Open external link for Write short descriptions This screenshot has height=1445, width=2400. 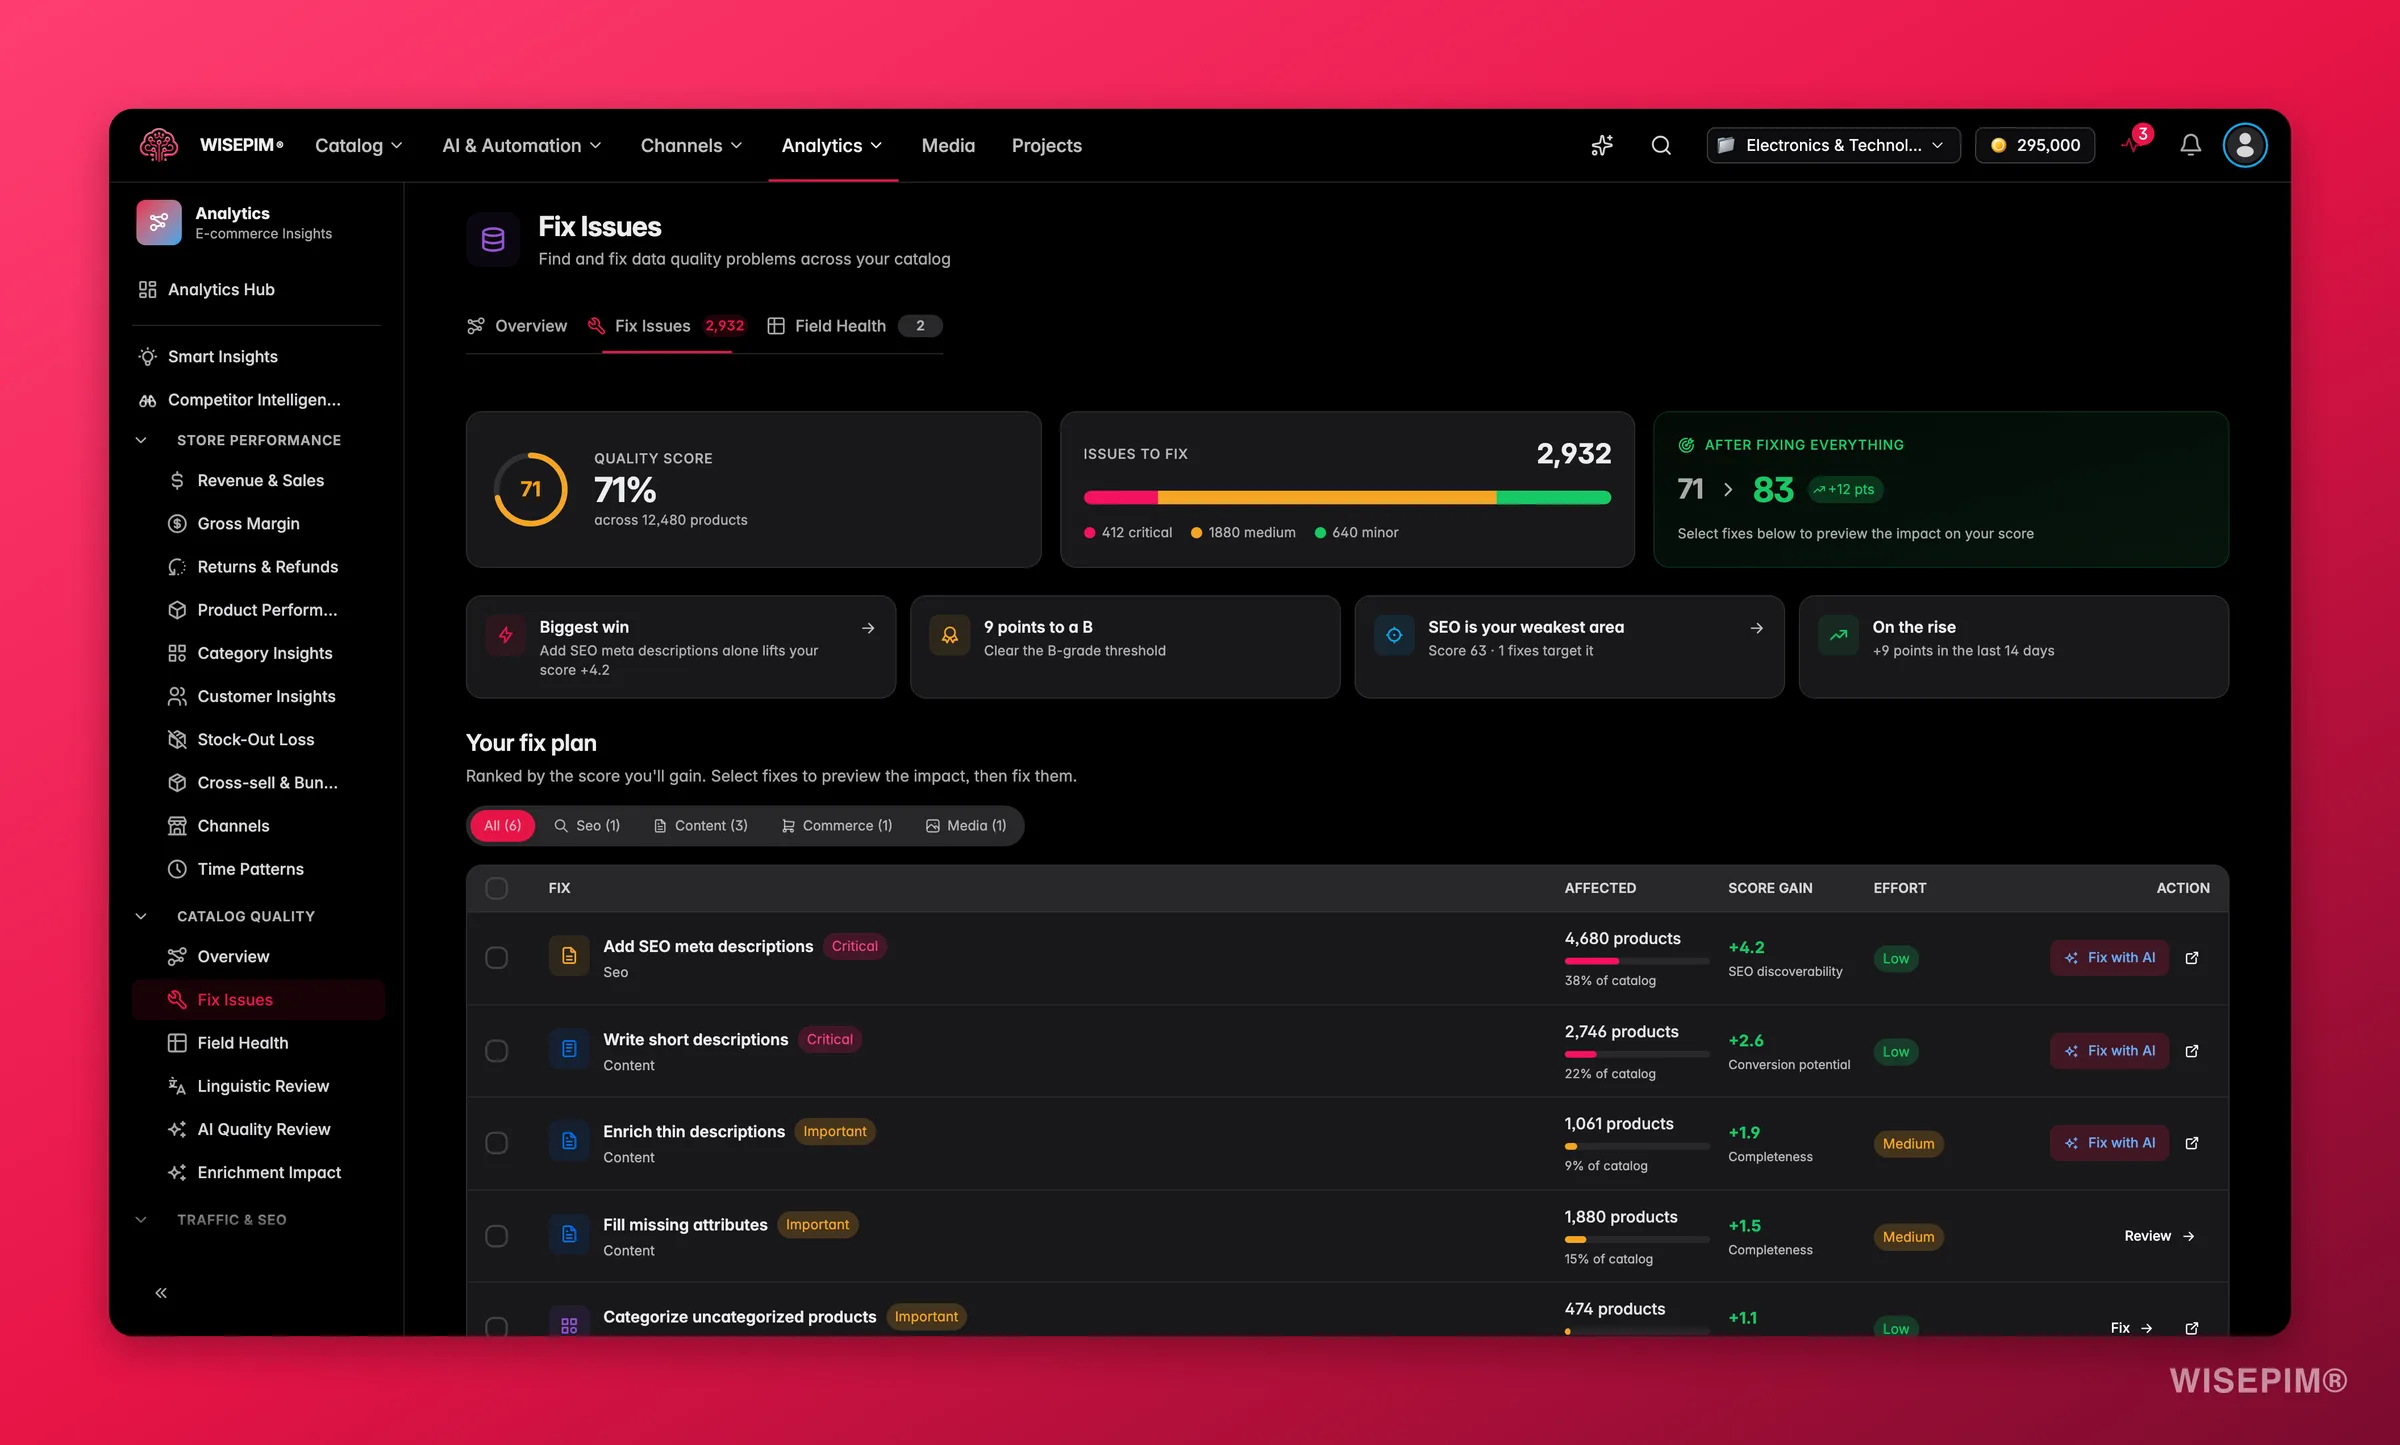click(x=2192, y=1051)
